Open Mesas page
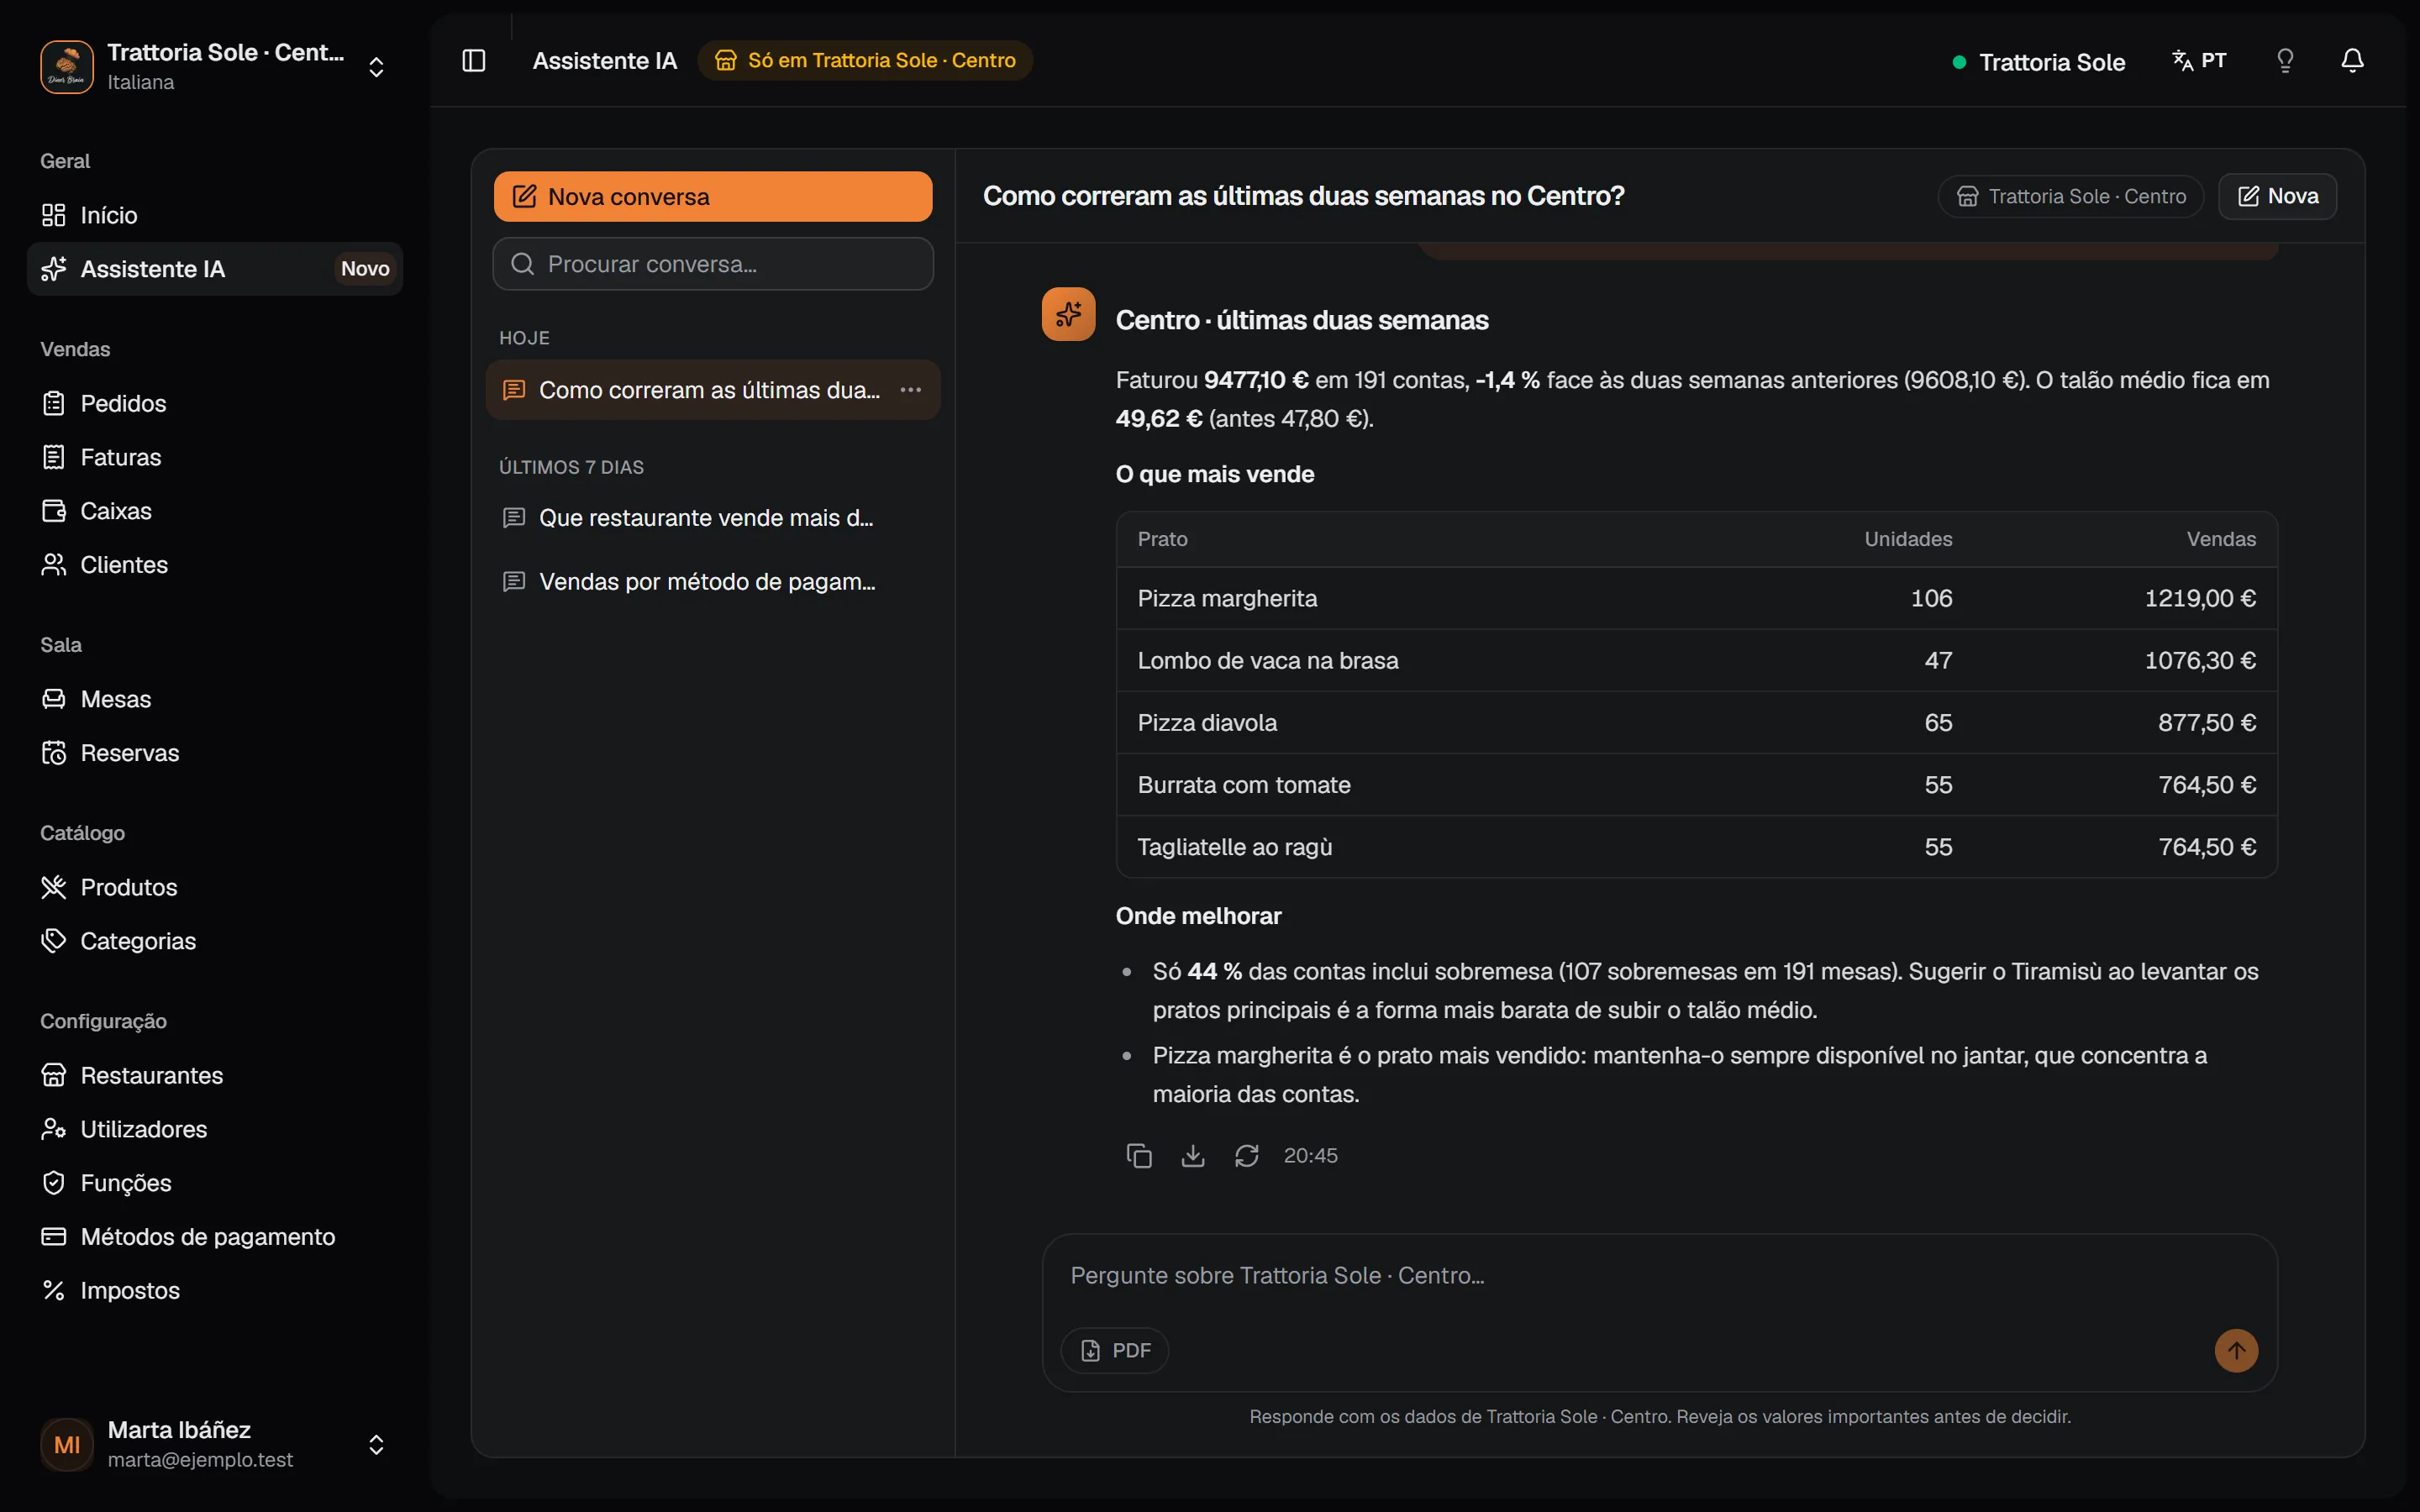 click(x=215, y=699)
